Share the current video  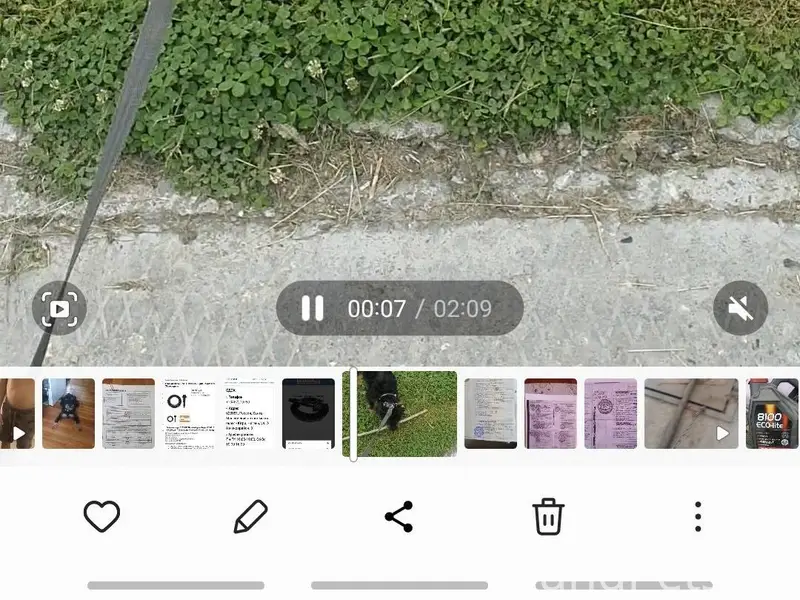click(399, 517)
